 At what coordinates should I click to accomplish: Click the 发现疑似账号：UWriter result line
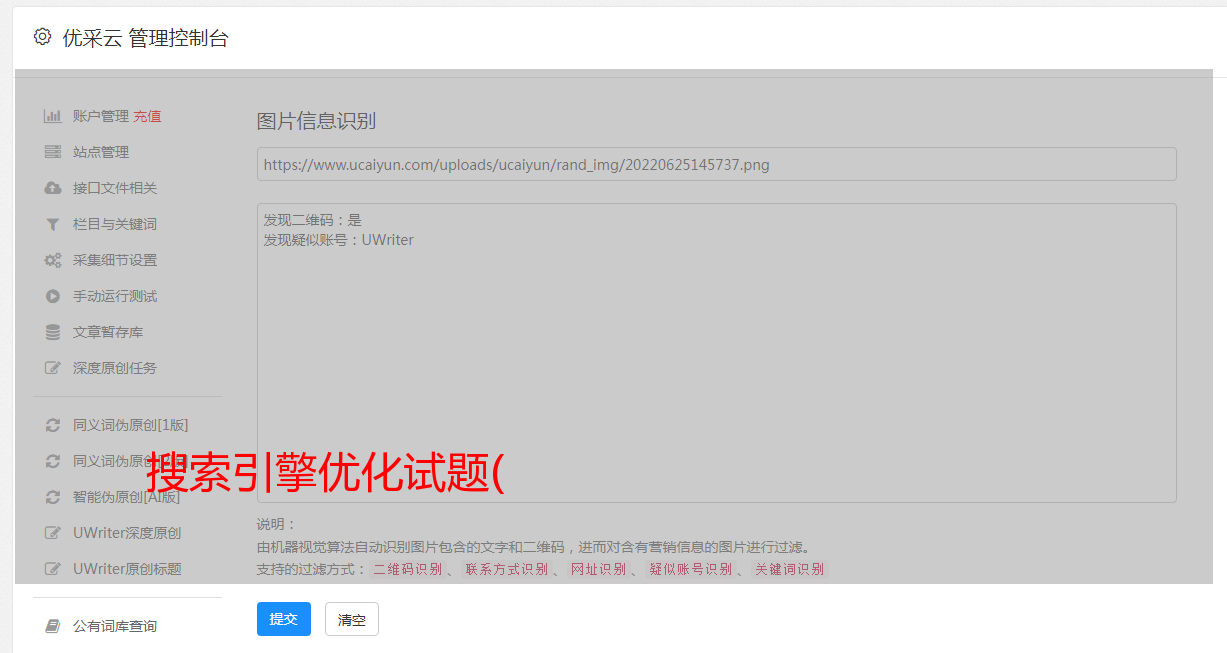[x=338, y=240]
